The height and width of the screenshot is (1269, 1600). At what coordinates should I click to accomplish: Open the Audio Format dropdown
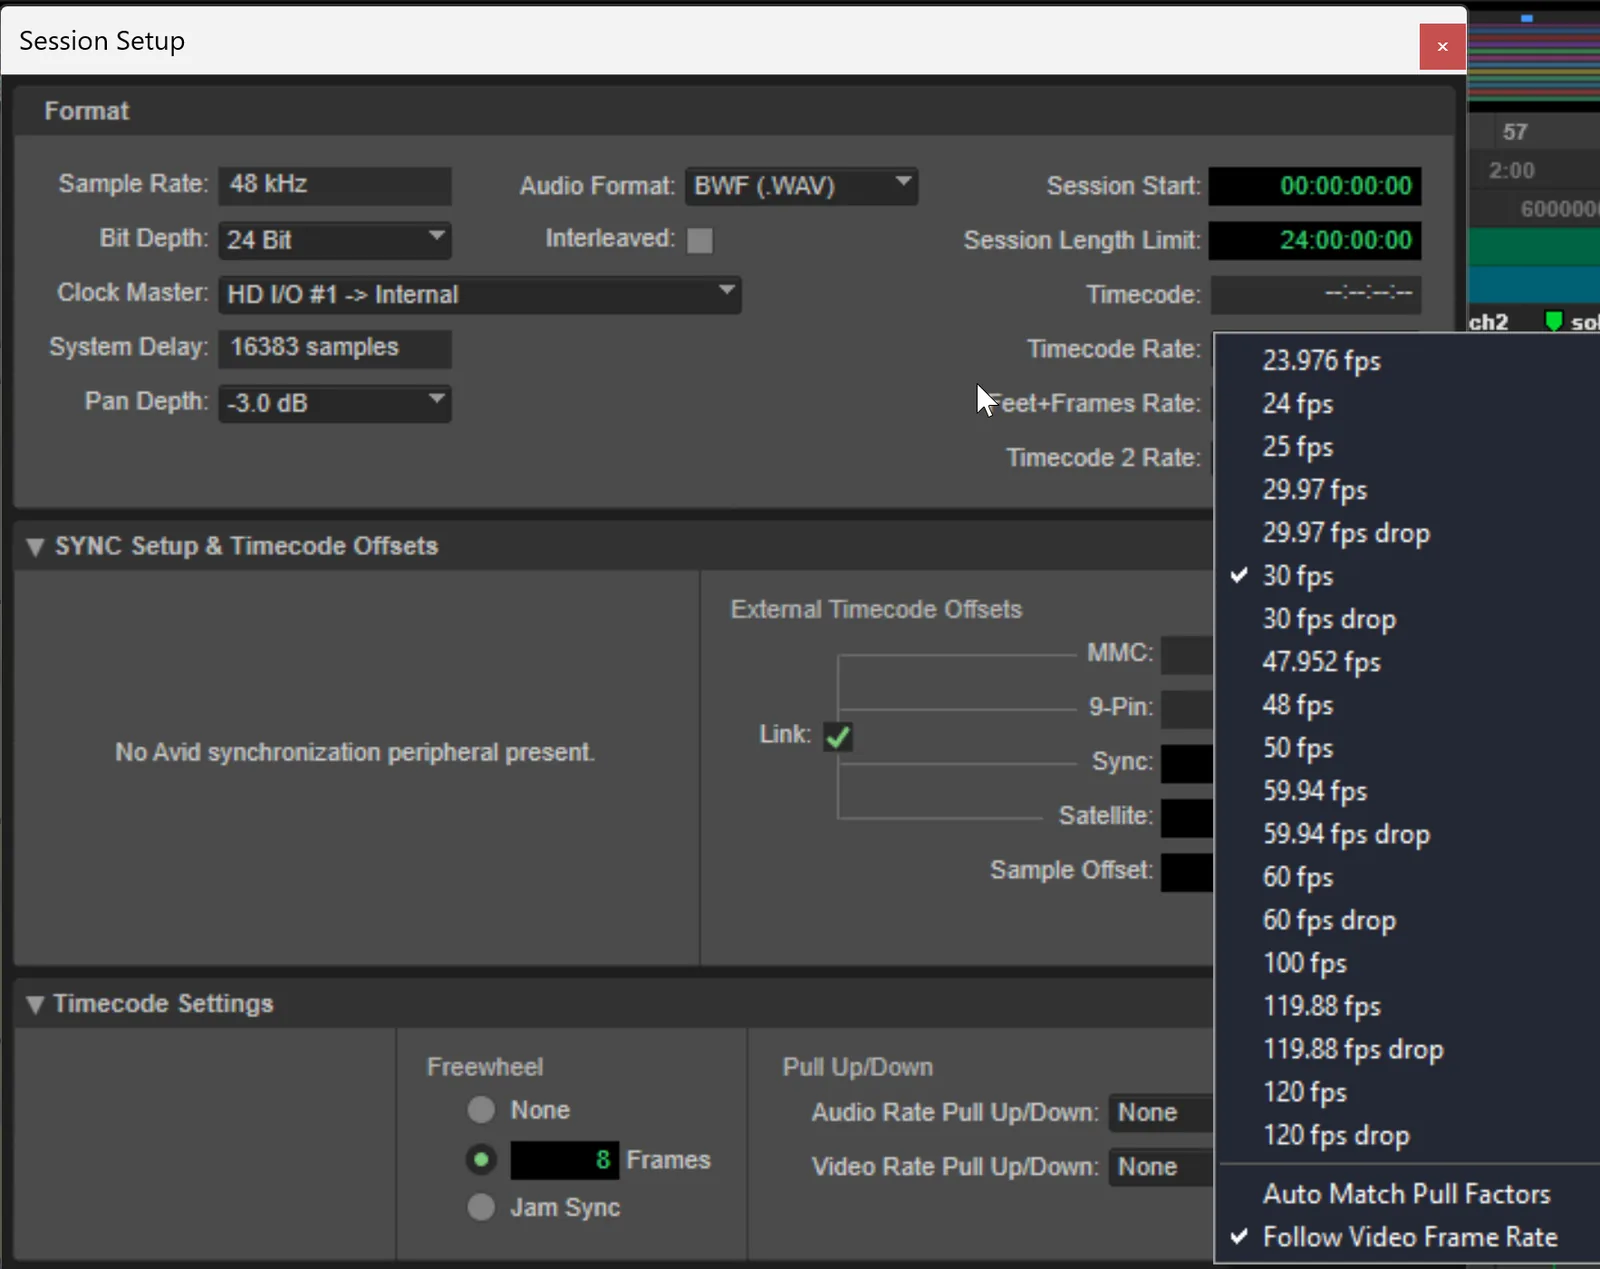(801, 186)
